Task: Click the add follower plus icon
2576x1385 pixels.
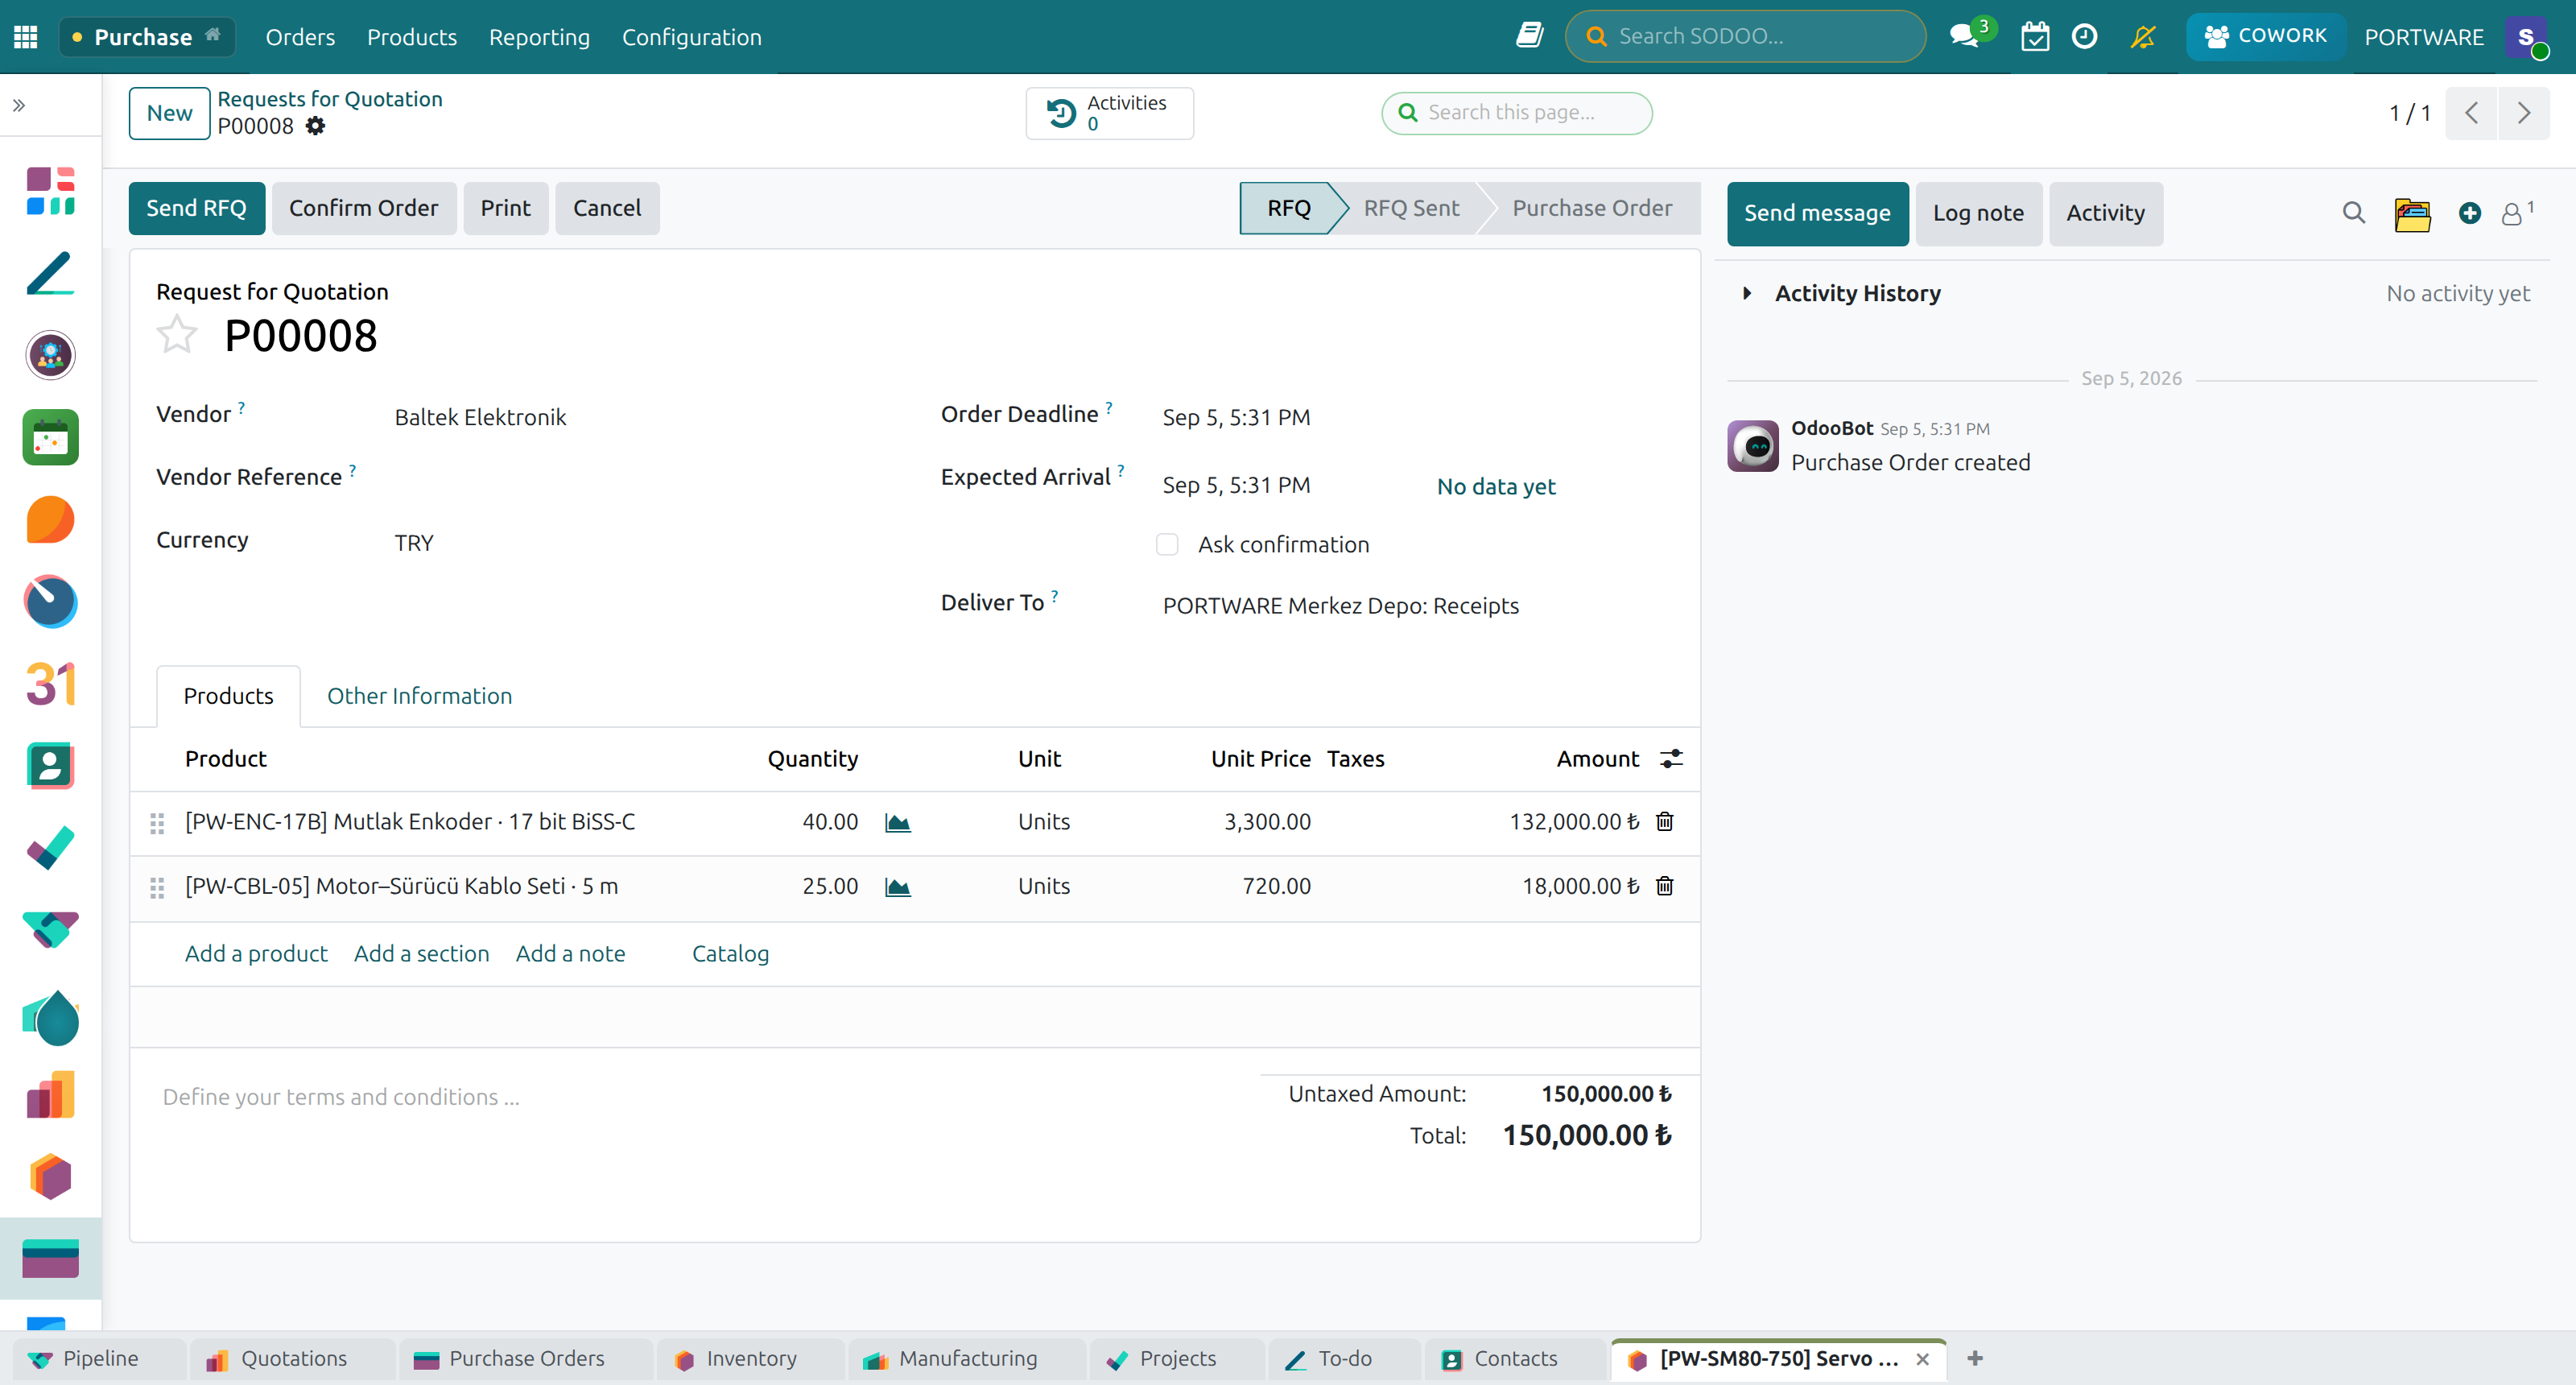Action: [x=2469, y=213]
